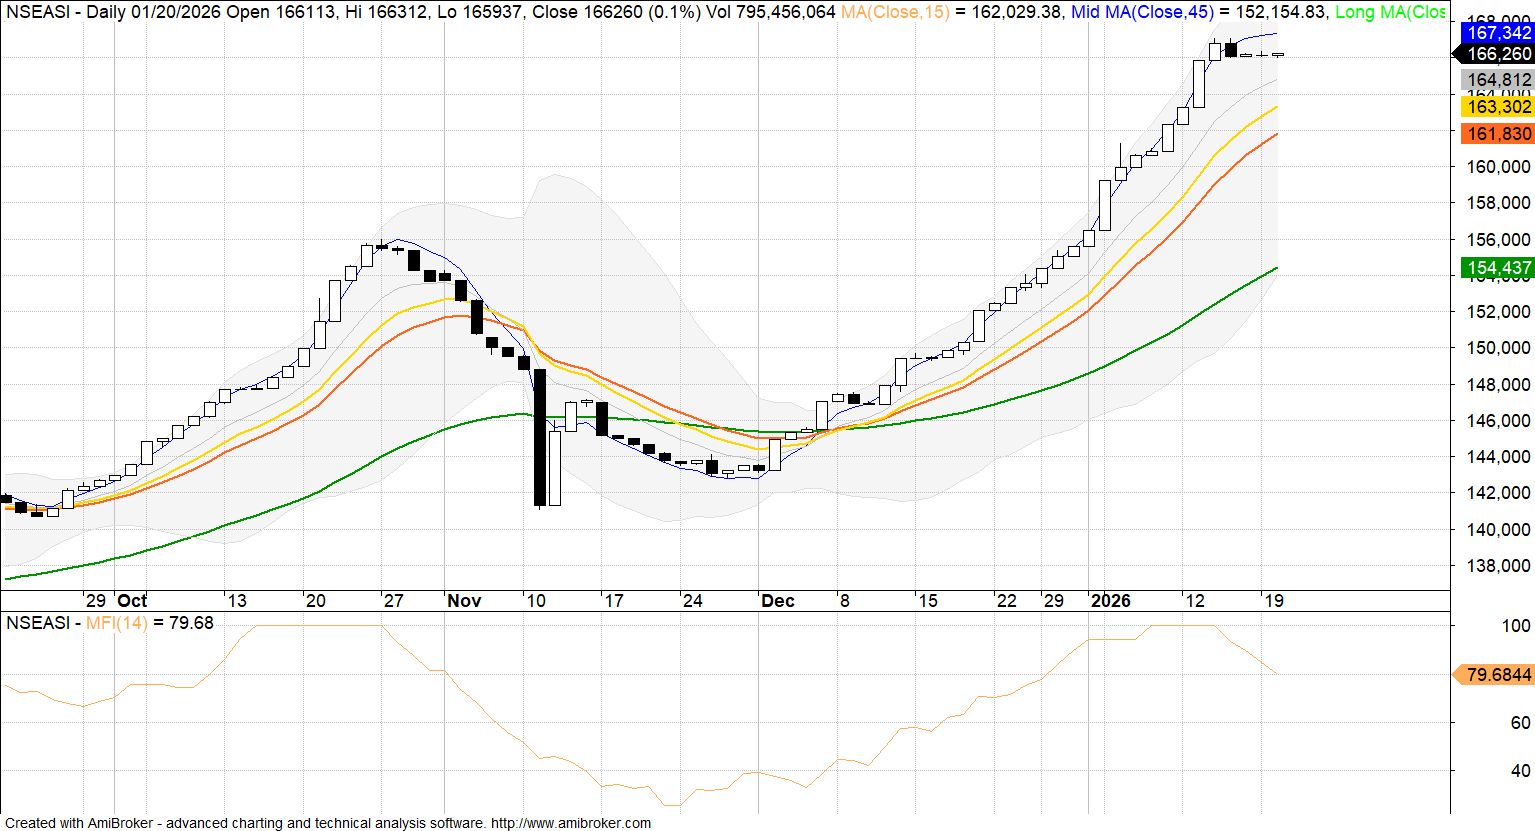
Task: Select the gray 164,812 price label
Action: coord(1497,80)
